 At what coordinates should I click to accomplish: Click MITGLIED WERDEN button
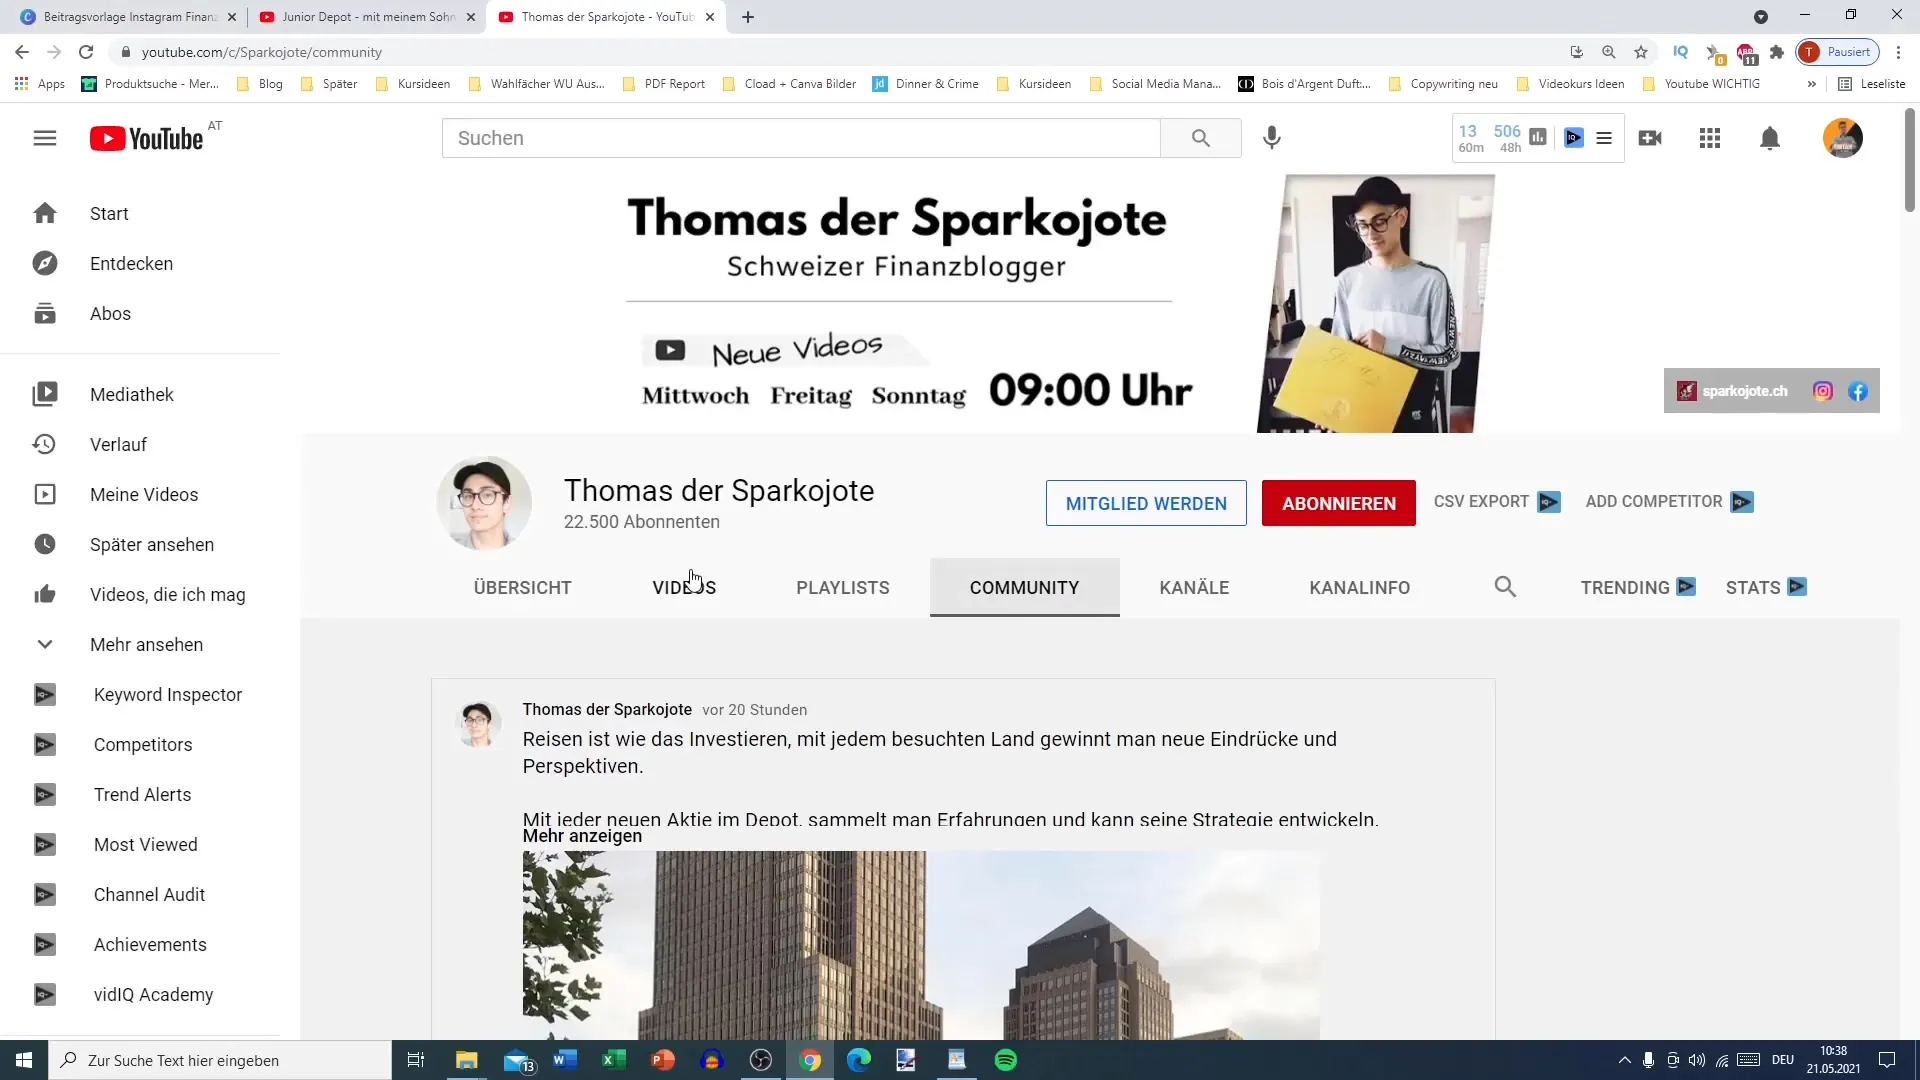[x=1146, y=503]
